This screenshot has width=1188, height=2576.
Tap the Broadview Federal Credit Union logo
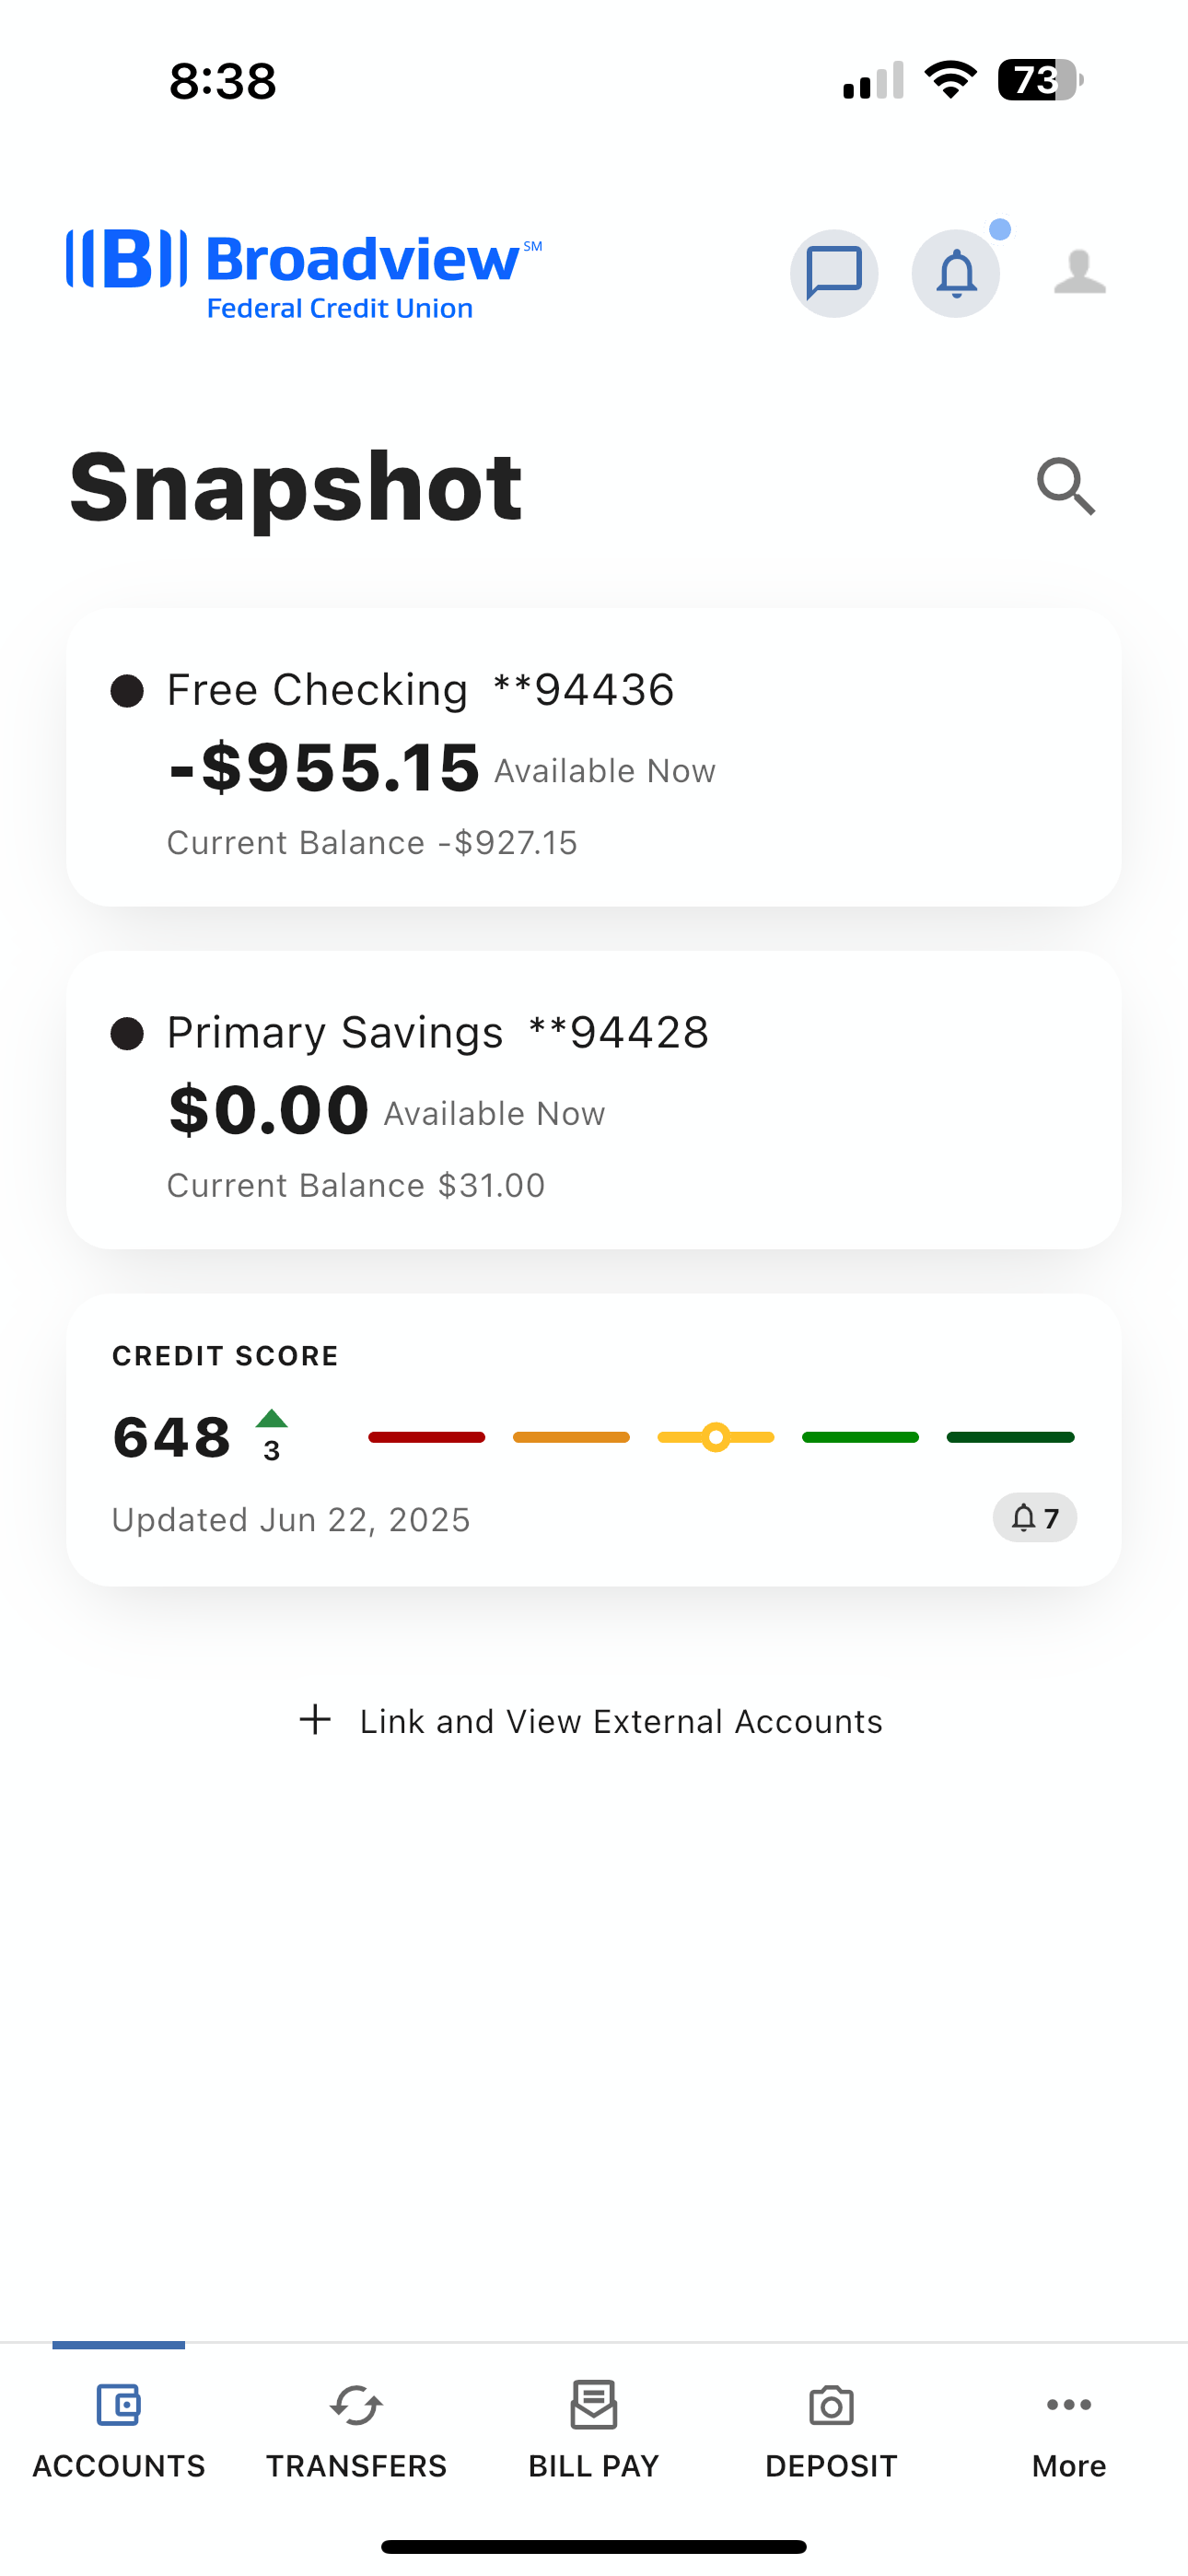(x=304, y=273)
